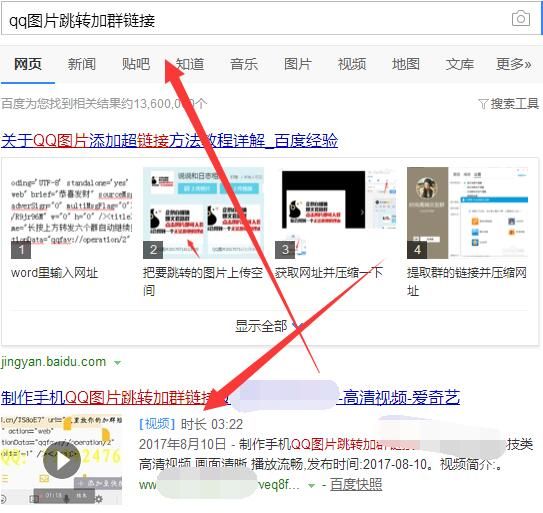The image size is (543, 513).
Task: Switch to the 视频 tab
Action: click(352, 64)
